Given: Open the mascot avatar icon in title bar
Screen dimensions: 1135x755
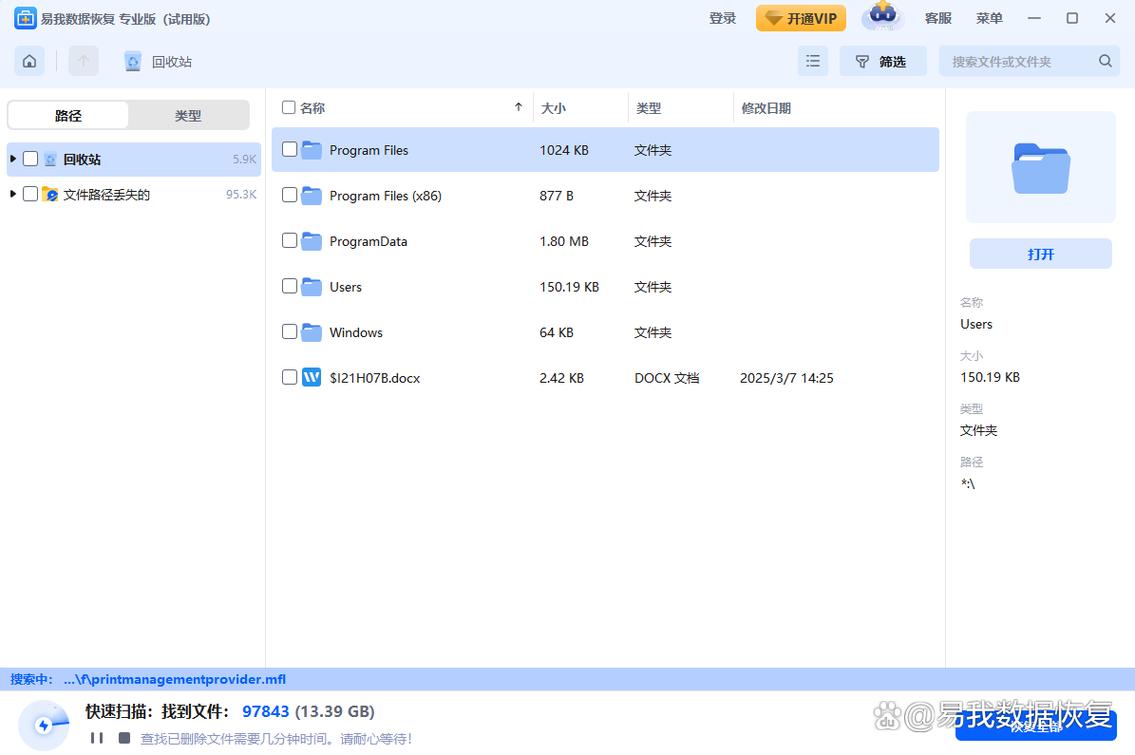Looking at the screenshot, I should tap(882, 17).
